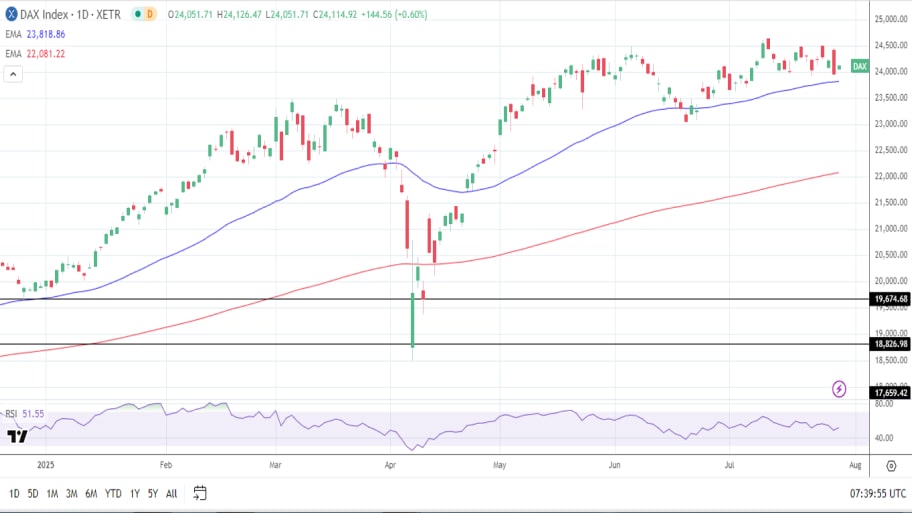Select the EMA 22,081.22 indicator legend
This screenshot has width=912, height=513.
35,54
